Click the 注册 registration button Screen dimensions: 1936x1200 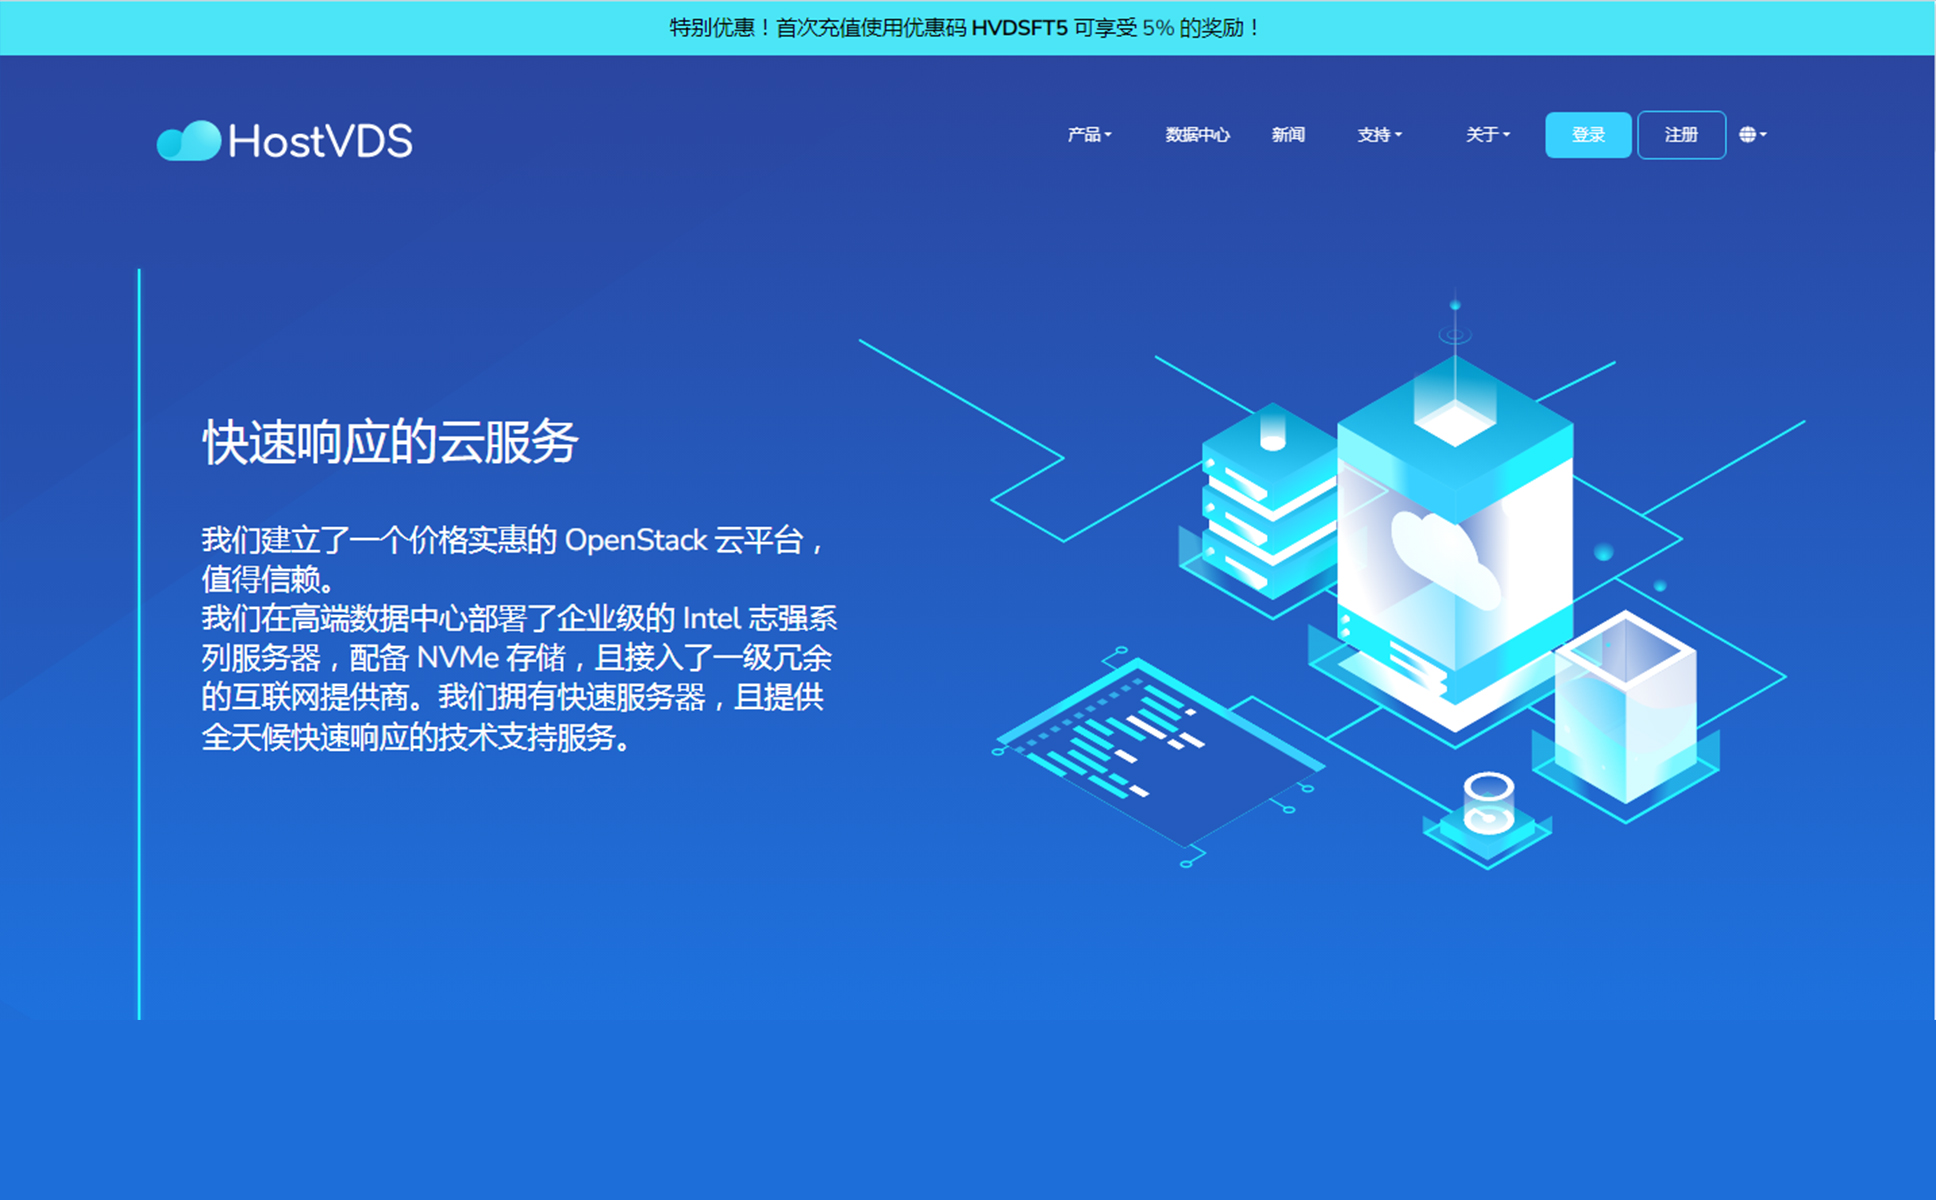click(1681, 134)
